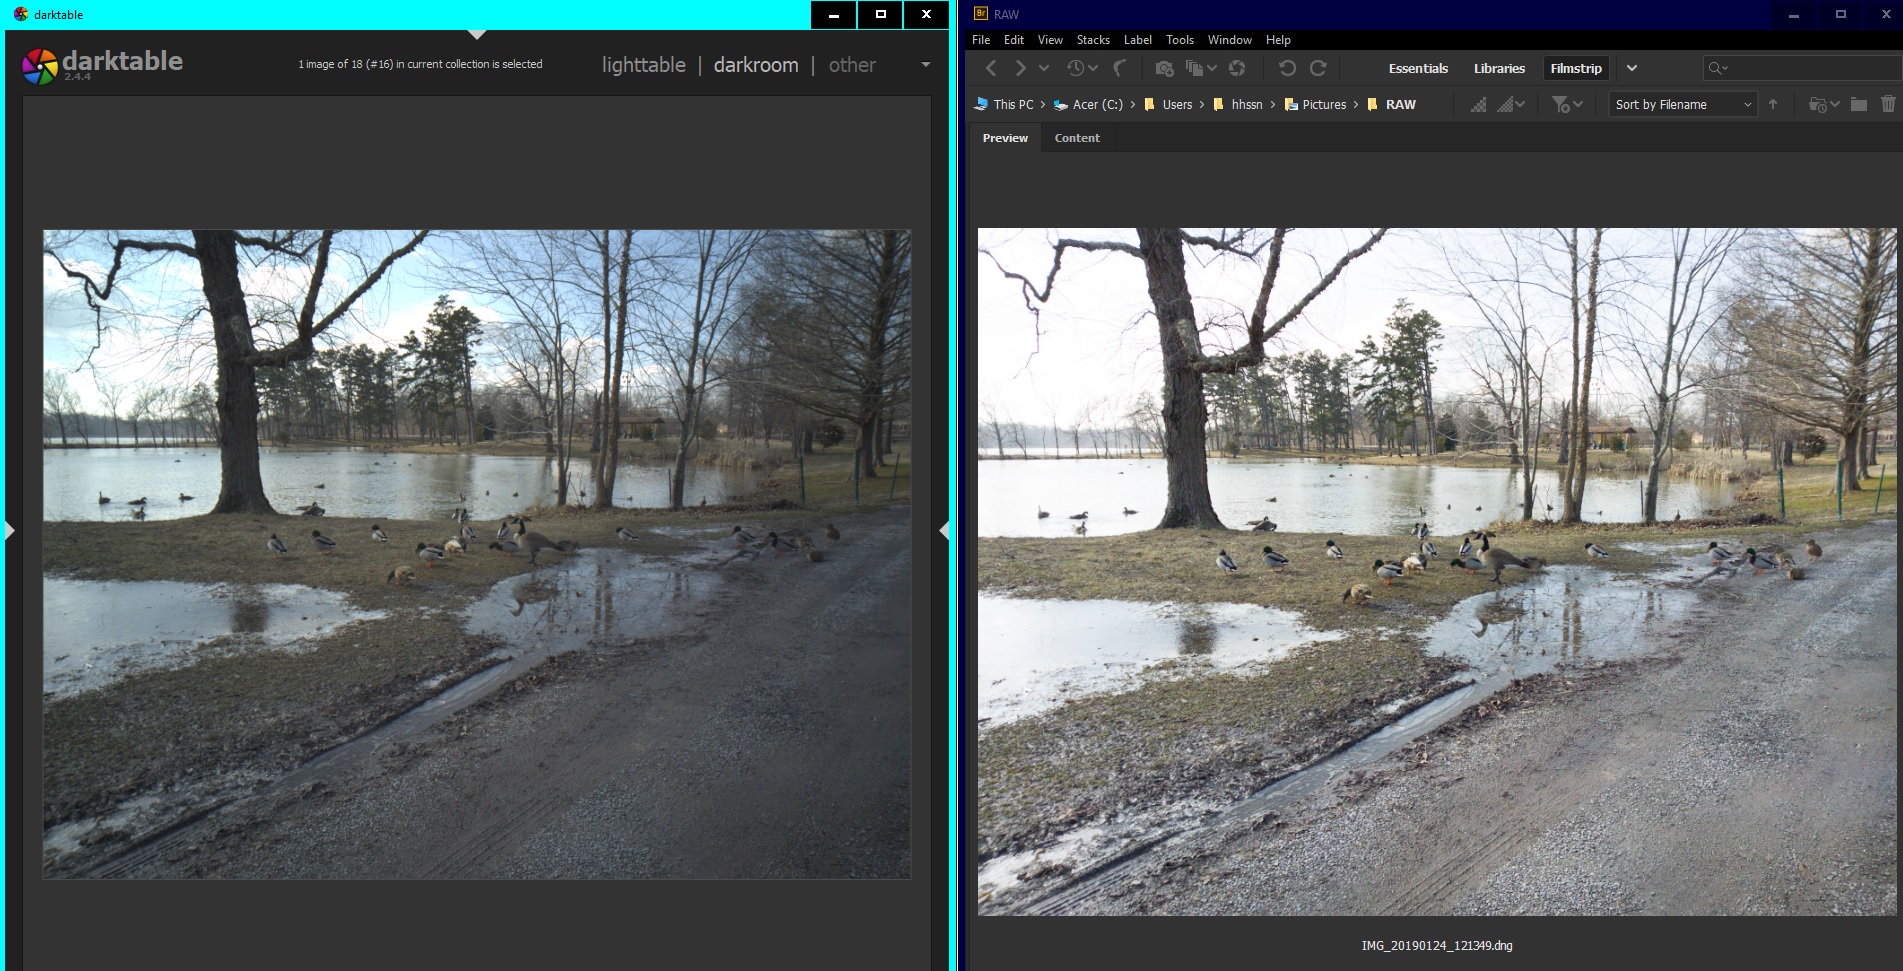
Task: Delete item using the trash icon
Action: (1888, 104)
